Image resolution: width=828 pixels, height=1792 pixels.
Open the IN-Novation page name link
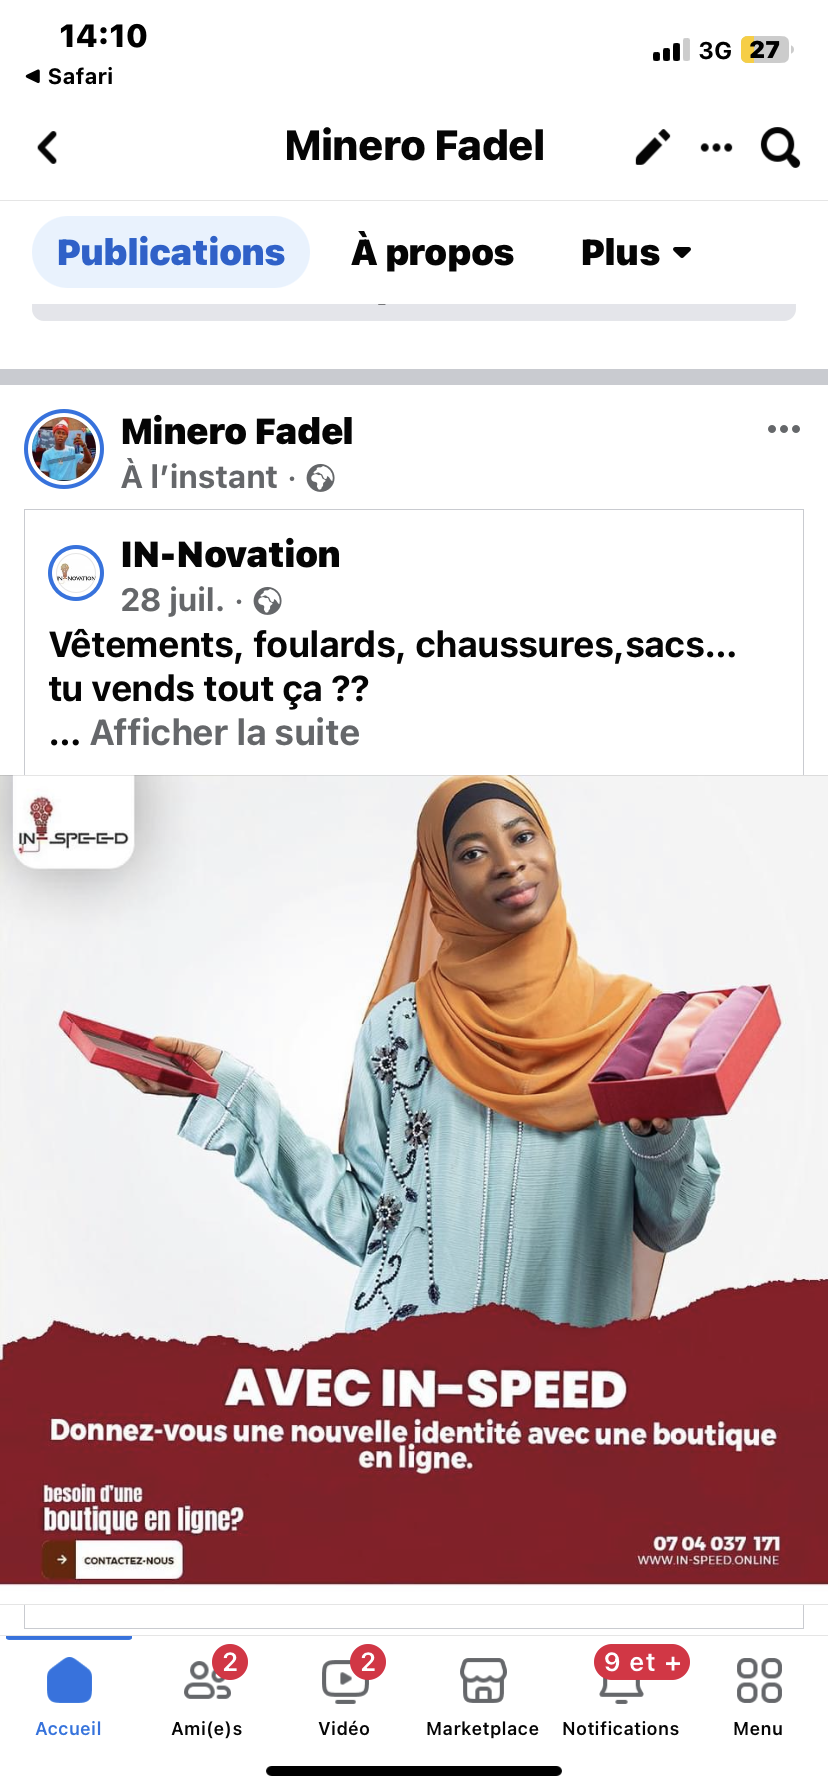point(231,554)
